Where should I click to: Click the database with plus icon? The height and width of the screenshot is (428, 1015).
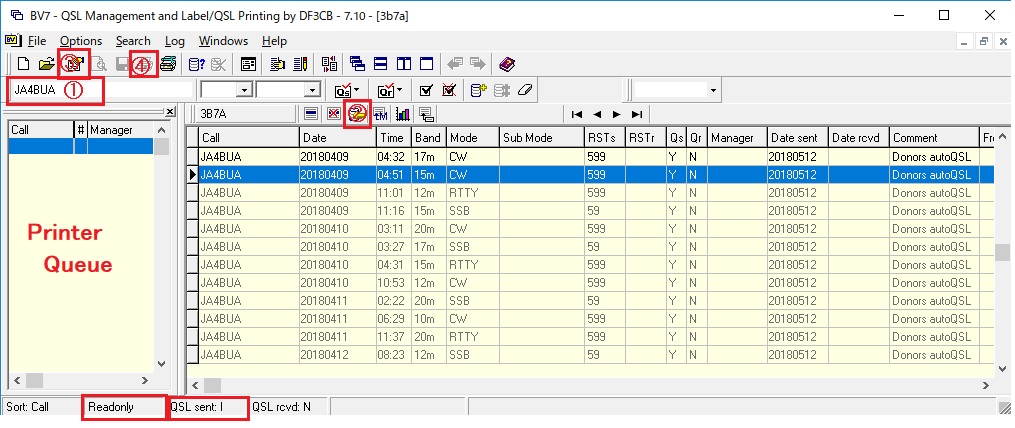[478, 91]
